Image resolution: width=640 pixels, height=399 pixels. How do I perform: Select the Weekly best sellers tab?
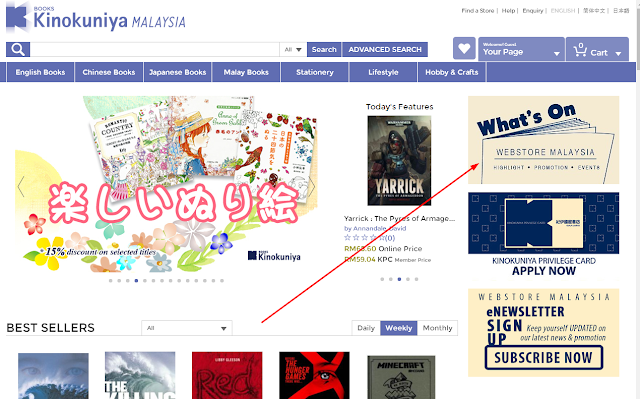(x=399, y=328)
